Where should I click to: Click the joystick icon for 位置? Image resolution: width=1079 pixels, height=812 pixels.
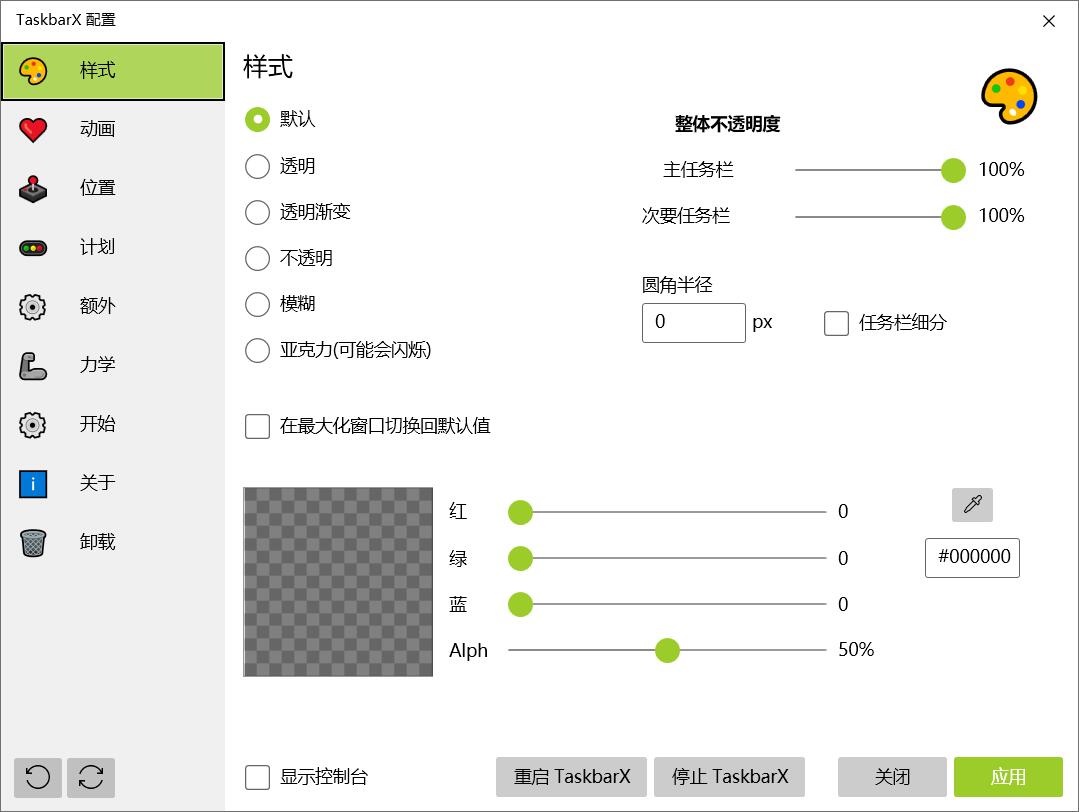(x=33, y=189)
